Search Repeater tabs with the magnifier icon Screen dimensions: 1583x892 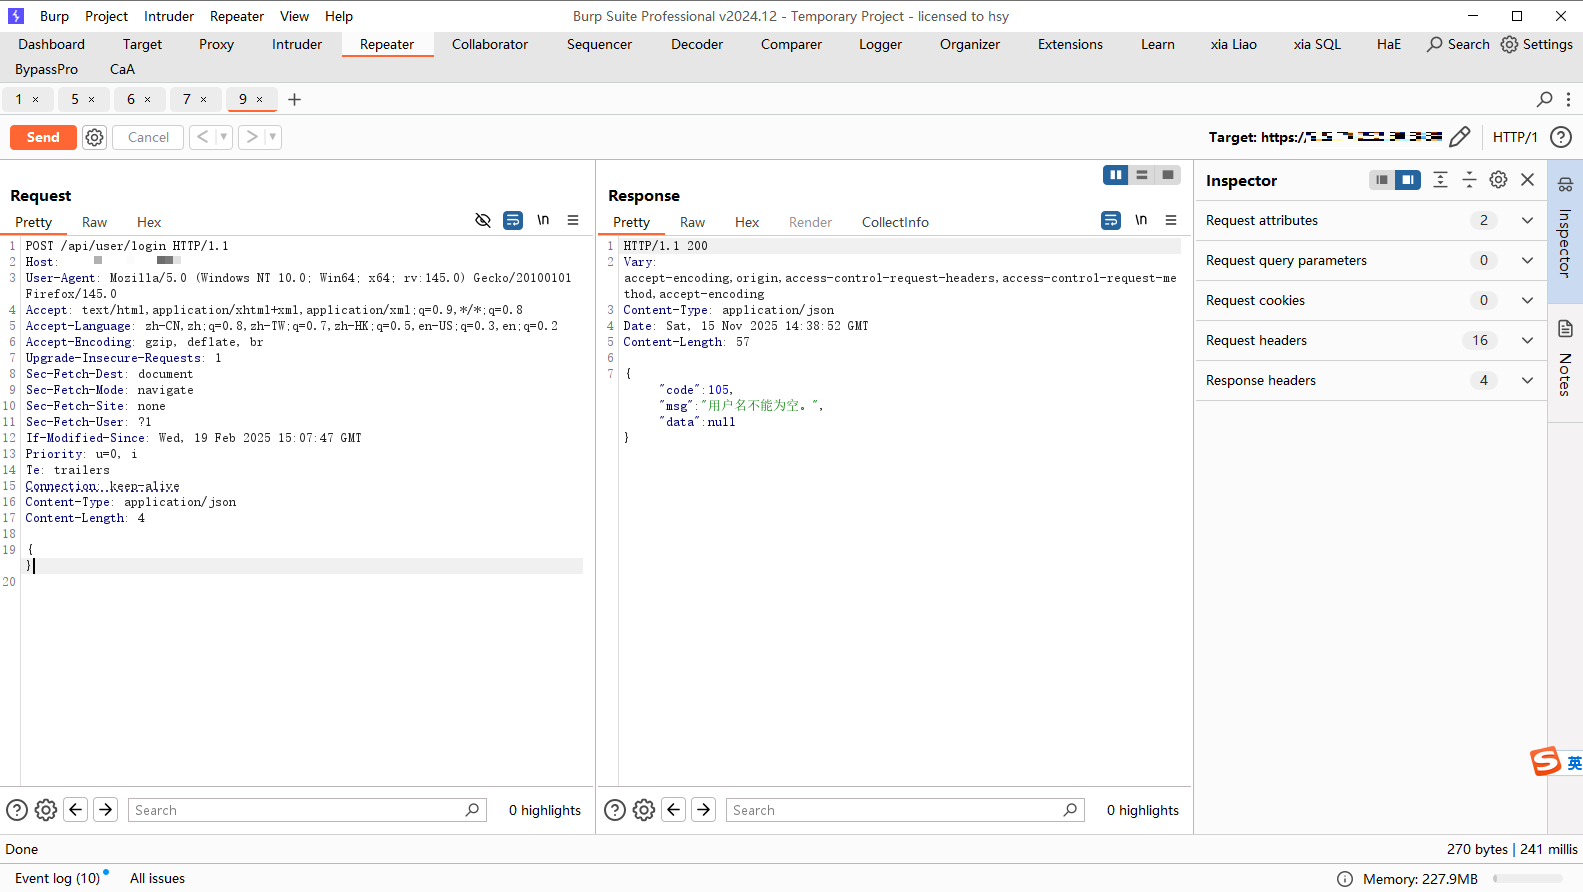point(1545,99)
